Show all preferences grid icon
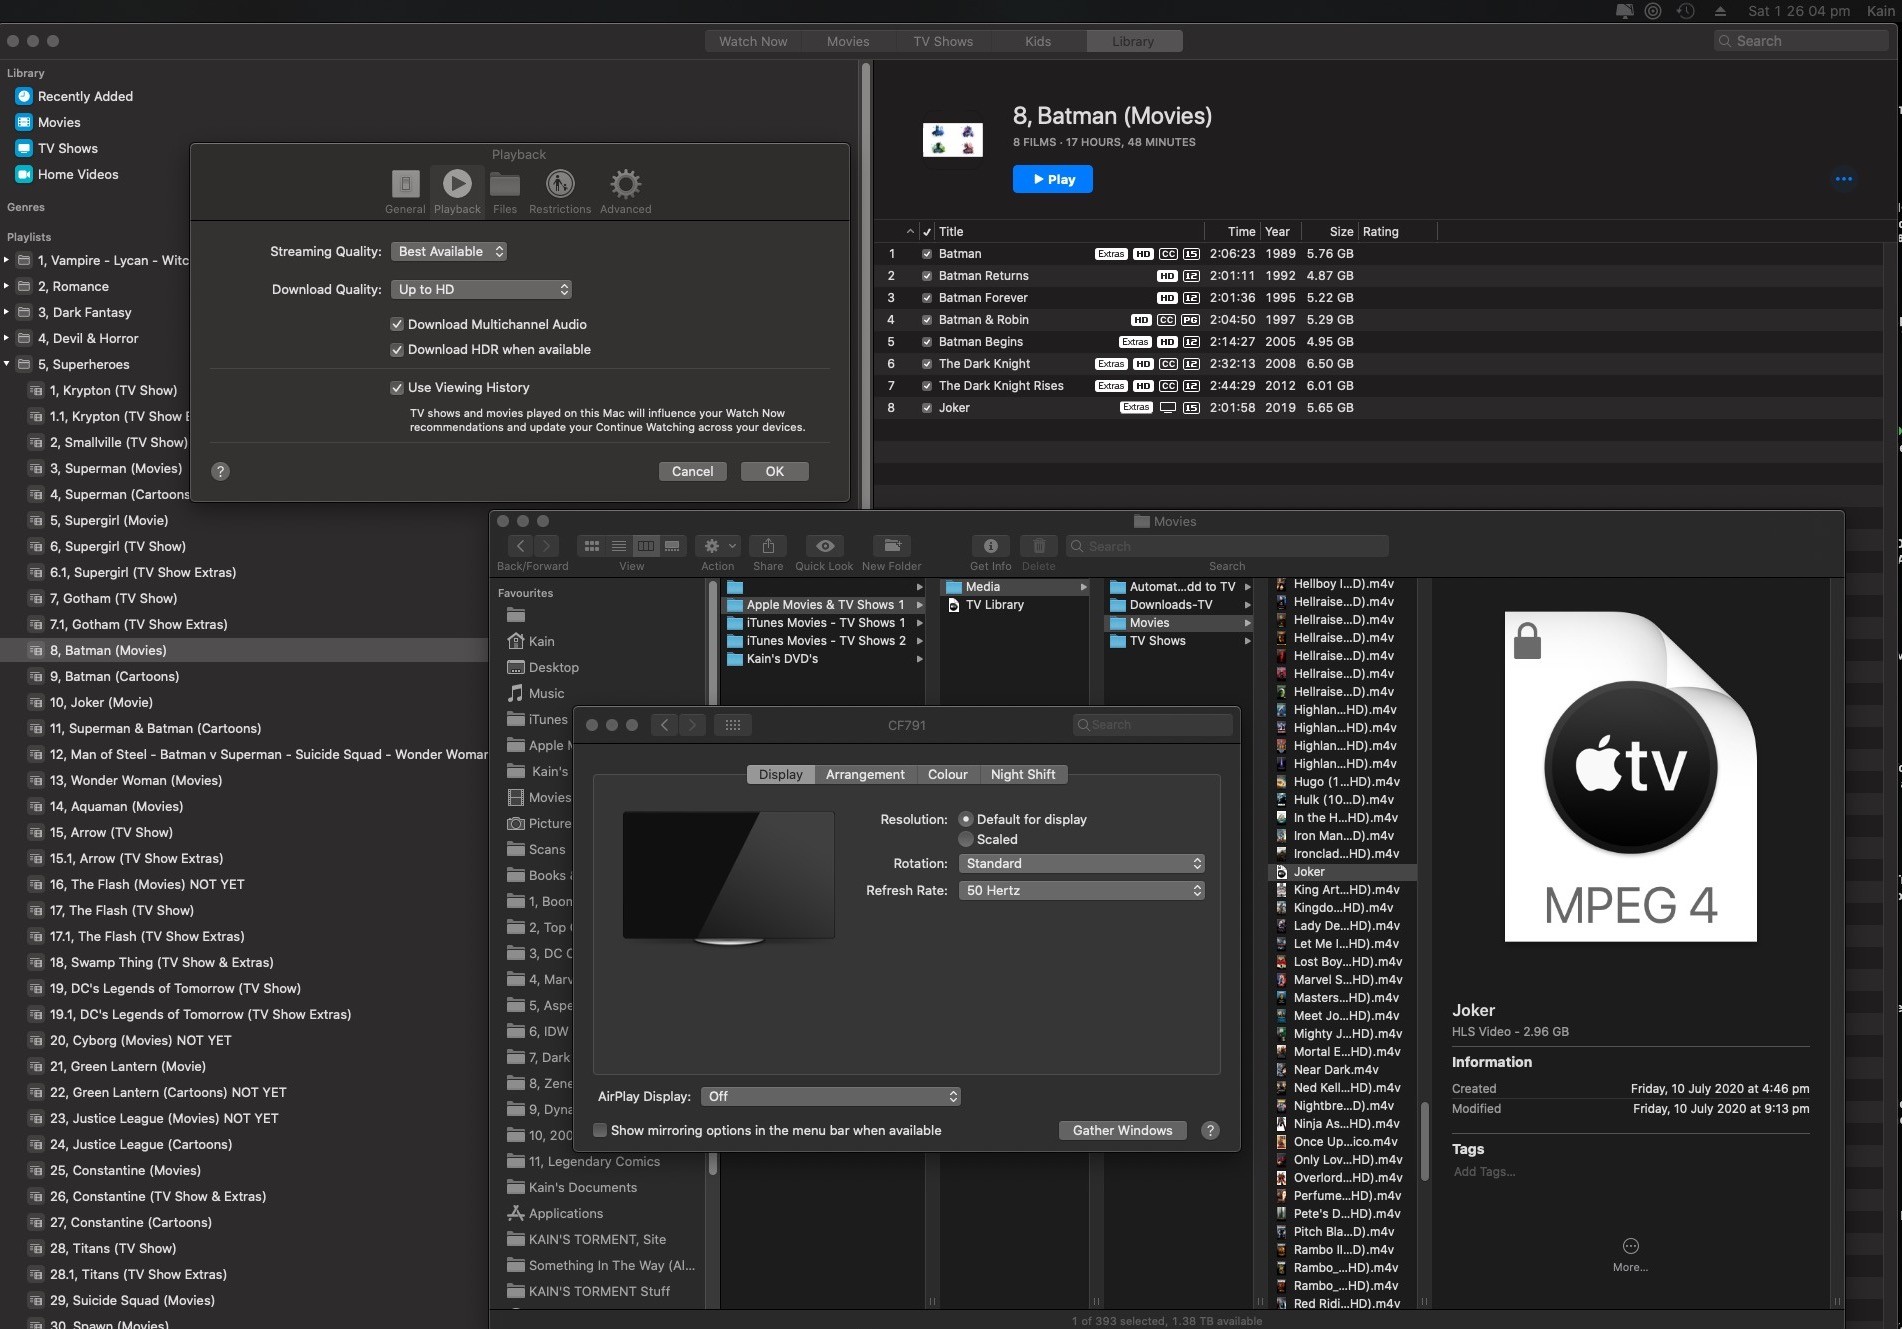The width and height of the screenshot is (1902, 1329). 732,725
